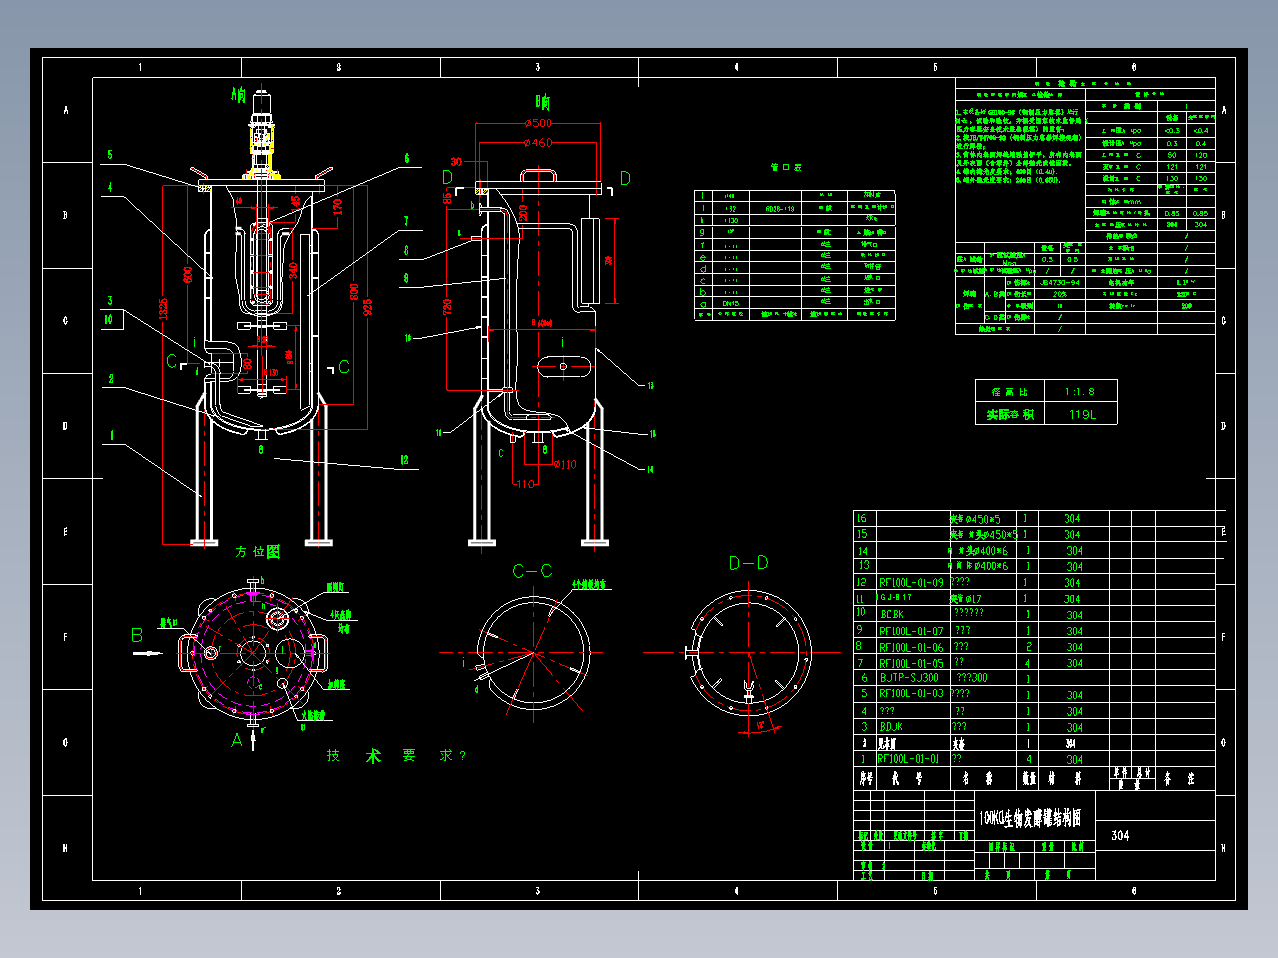Click balloon number '5' near the top flange

[x=110, y=155]
